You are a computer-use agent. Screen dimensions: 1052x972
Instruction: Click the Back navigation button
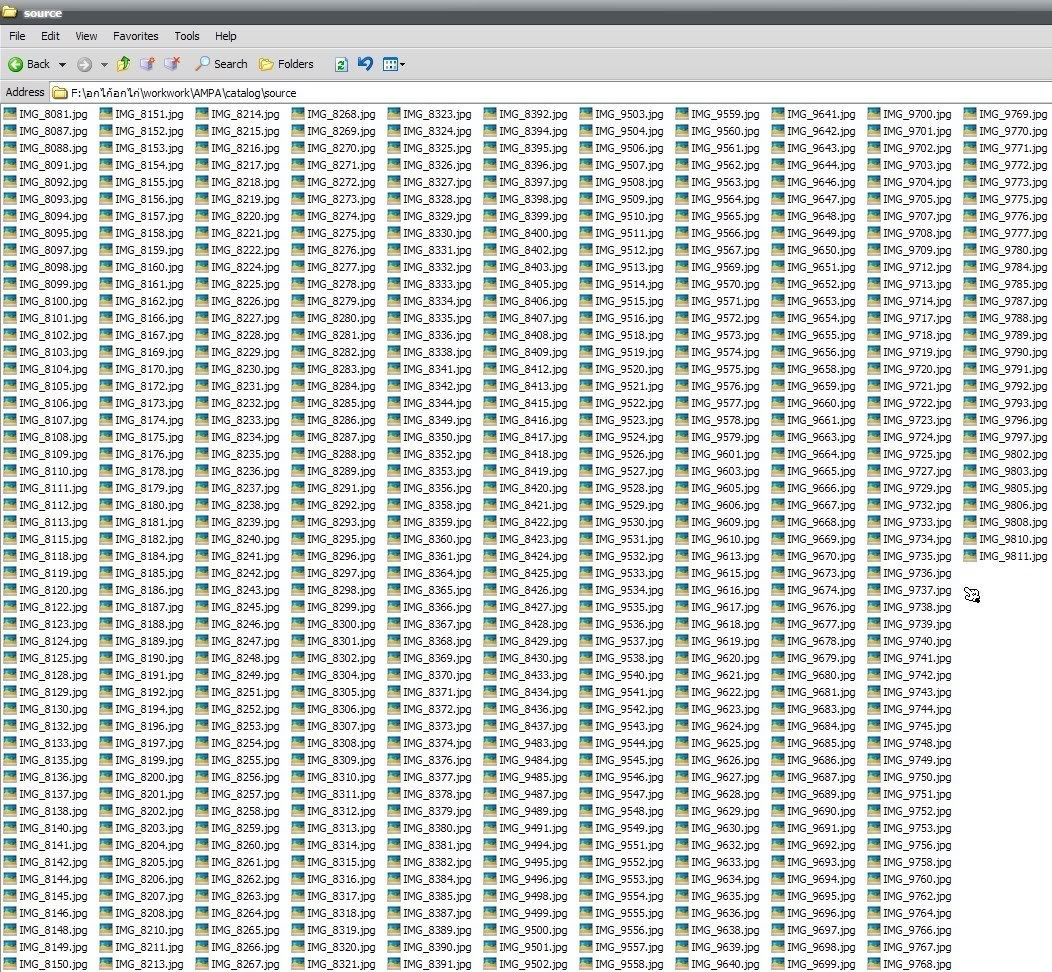click(28, 64)
